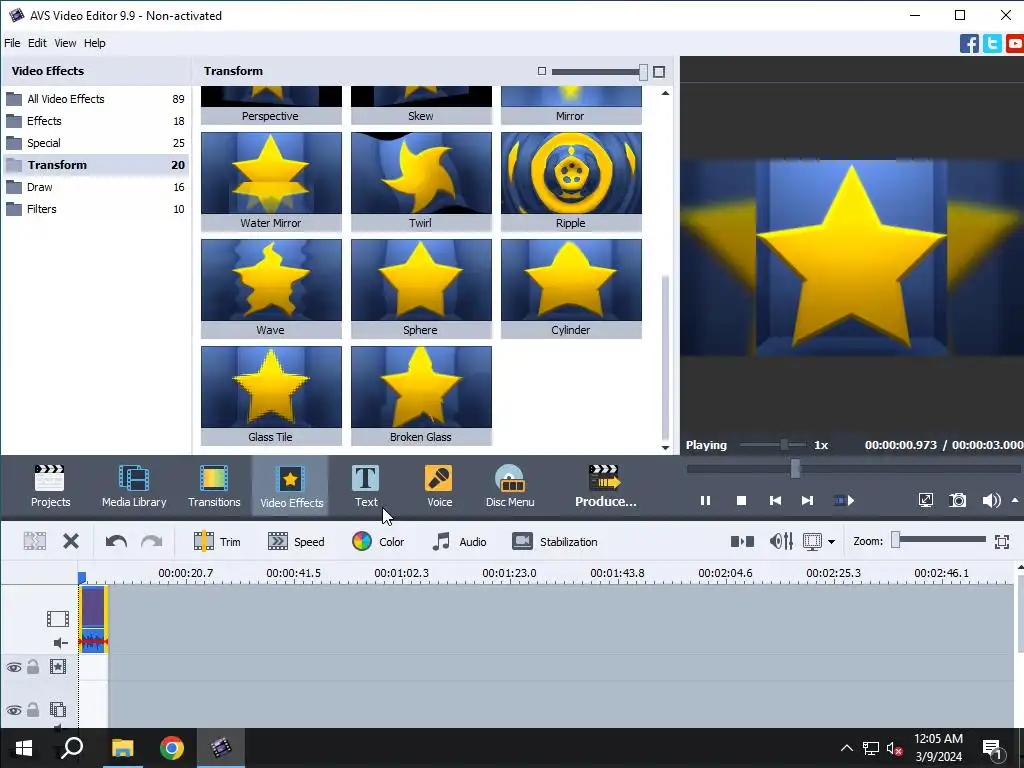The height and width of the screenshot is (768, 1024).
Task: Click the split icon on timeline toolbar
Action: pyautogui.click(x=742, y=541)
